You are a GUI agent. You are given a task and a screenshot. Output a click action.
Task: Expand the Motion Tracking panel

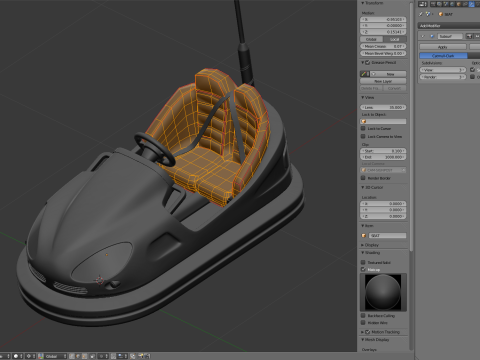click(x=363, y=332)
